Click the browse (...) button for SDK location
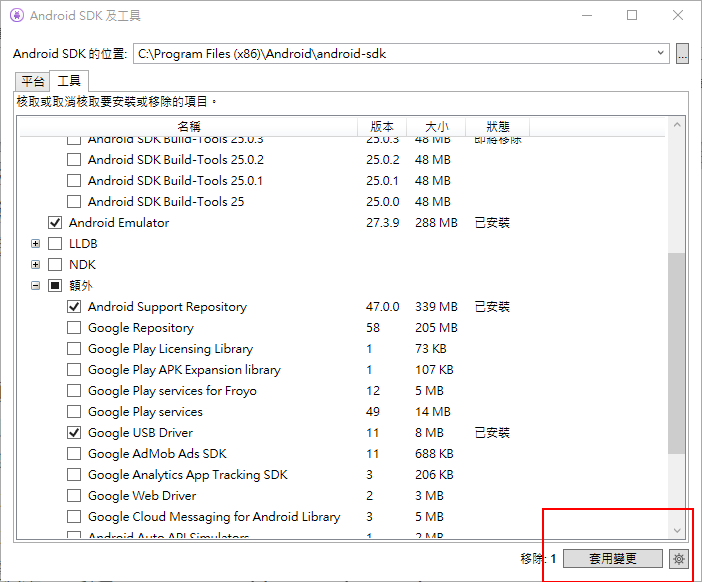702x582 pixels. tap(682, 54)
